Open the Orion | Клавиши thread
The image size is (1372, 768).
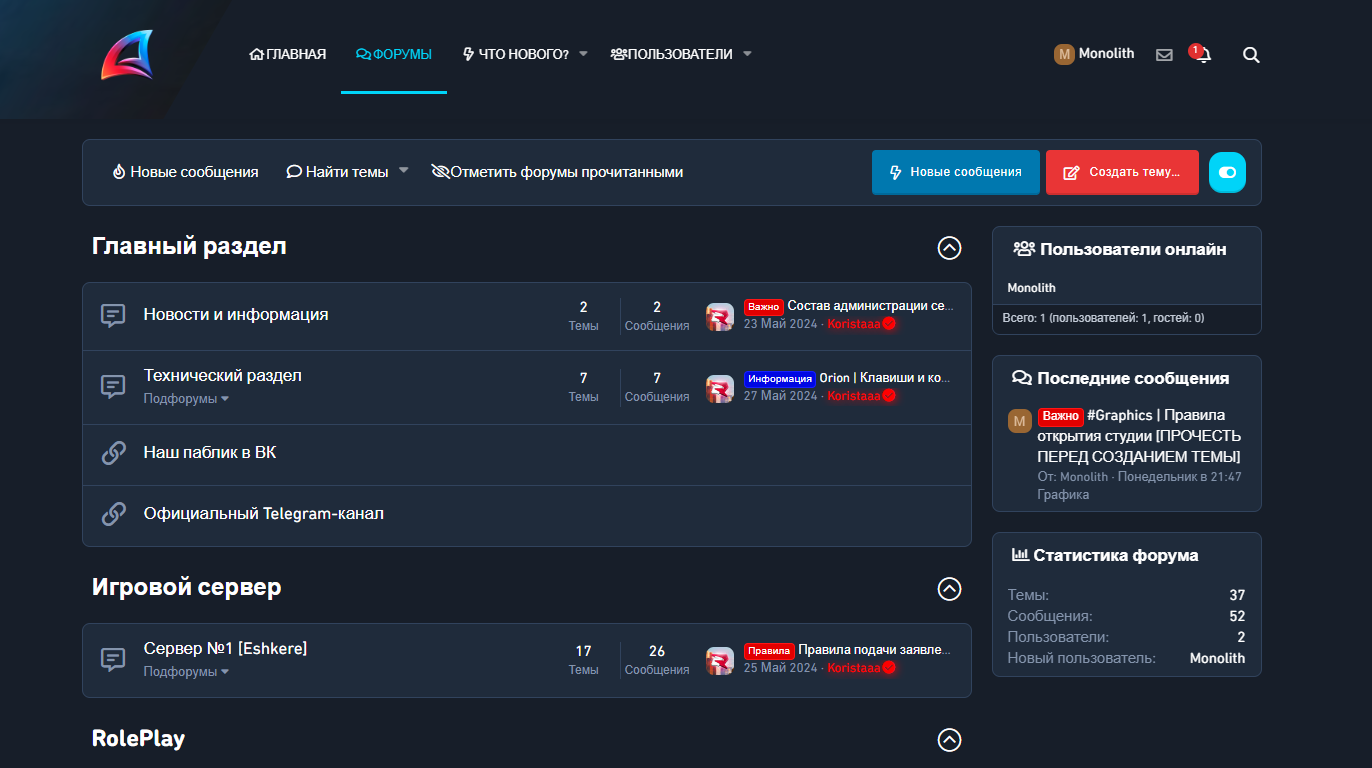885,378
